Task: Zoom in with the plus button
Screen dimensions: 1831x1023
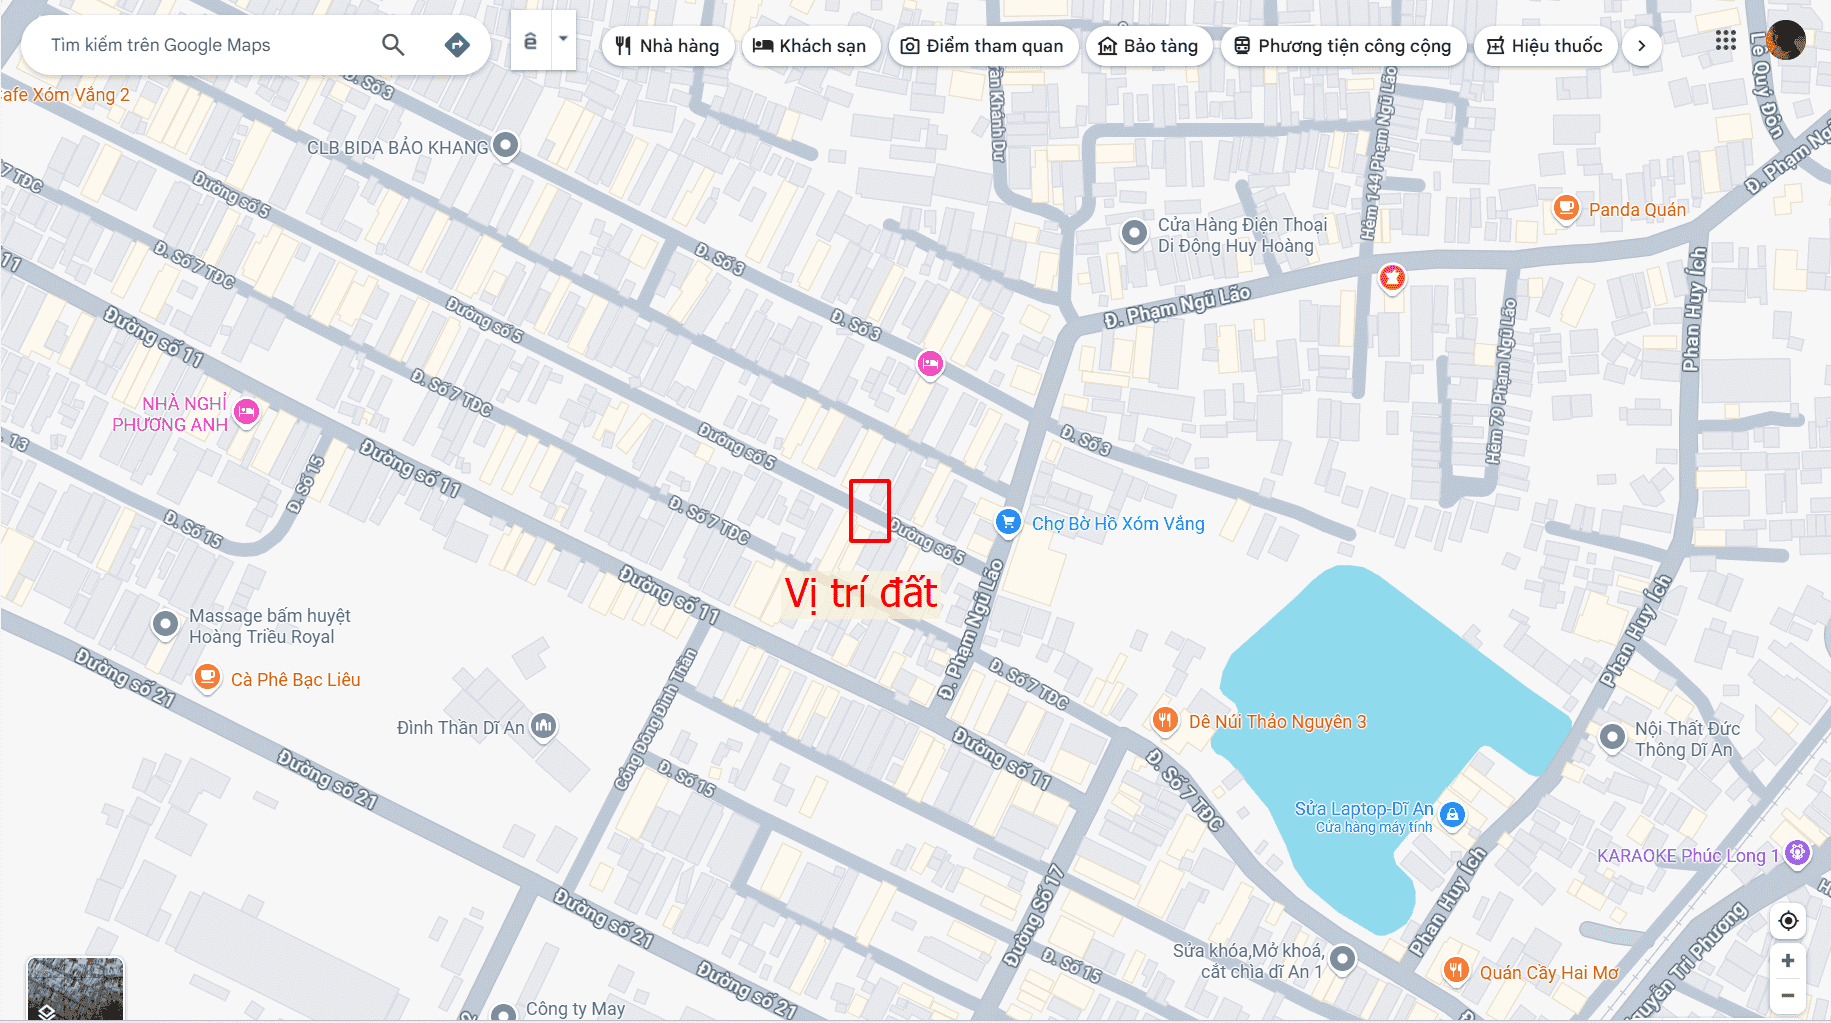Action: (1788, 961)
